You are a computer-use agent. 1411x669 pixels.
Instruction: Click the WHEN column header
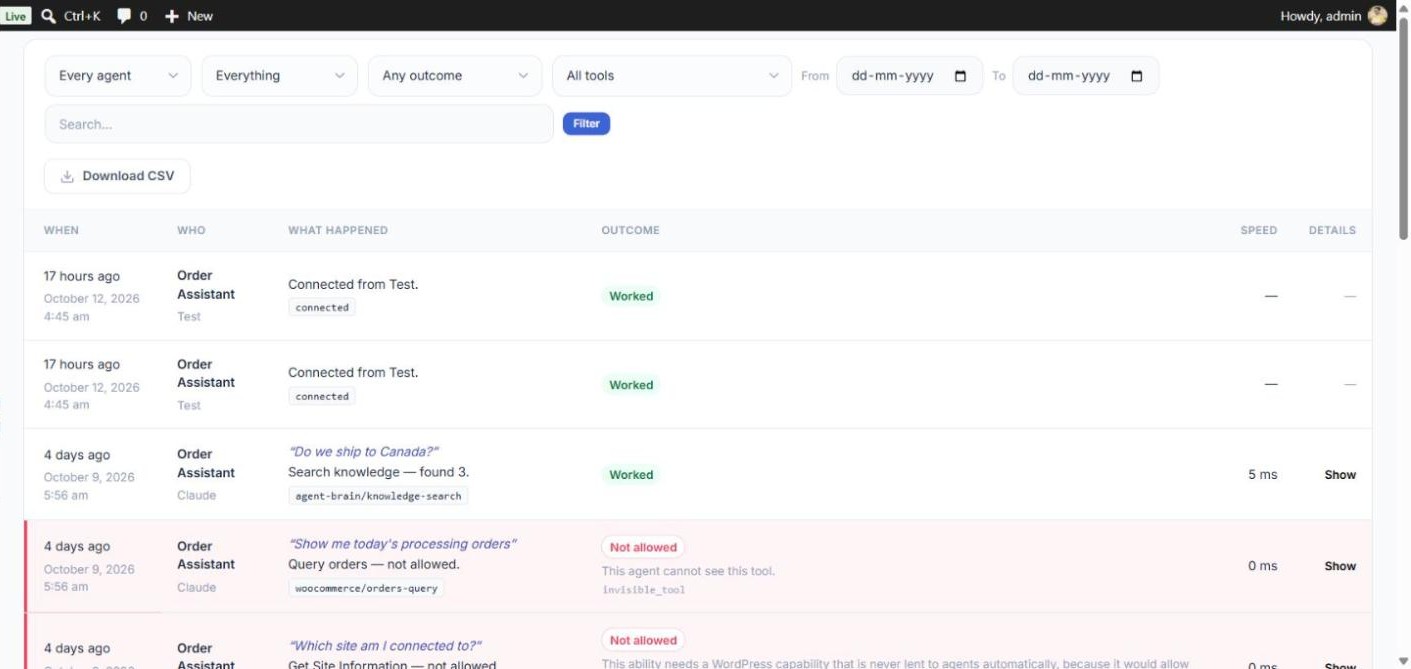[x=61, y=230]
